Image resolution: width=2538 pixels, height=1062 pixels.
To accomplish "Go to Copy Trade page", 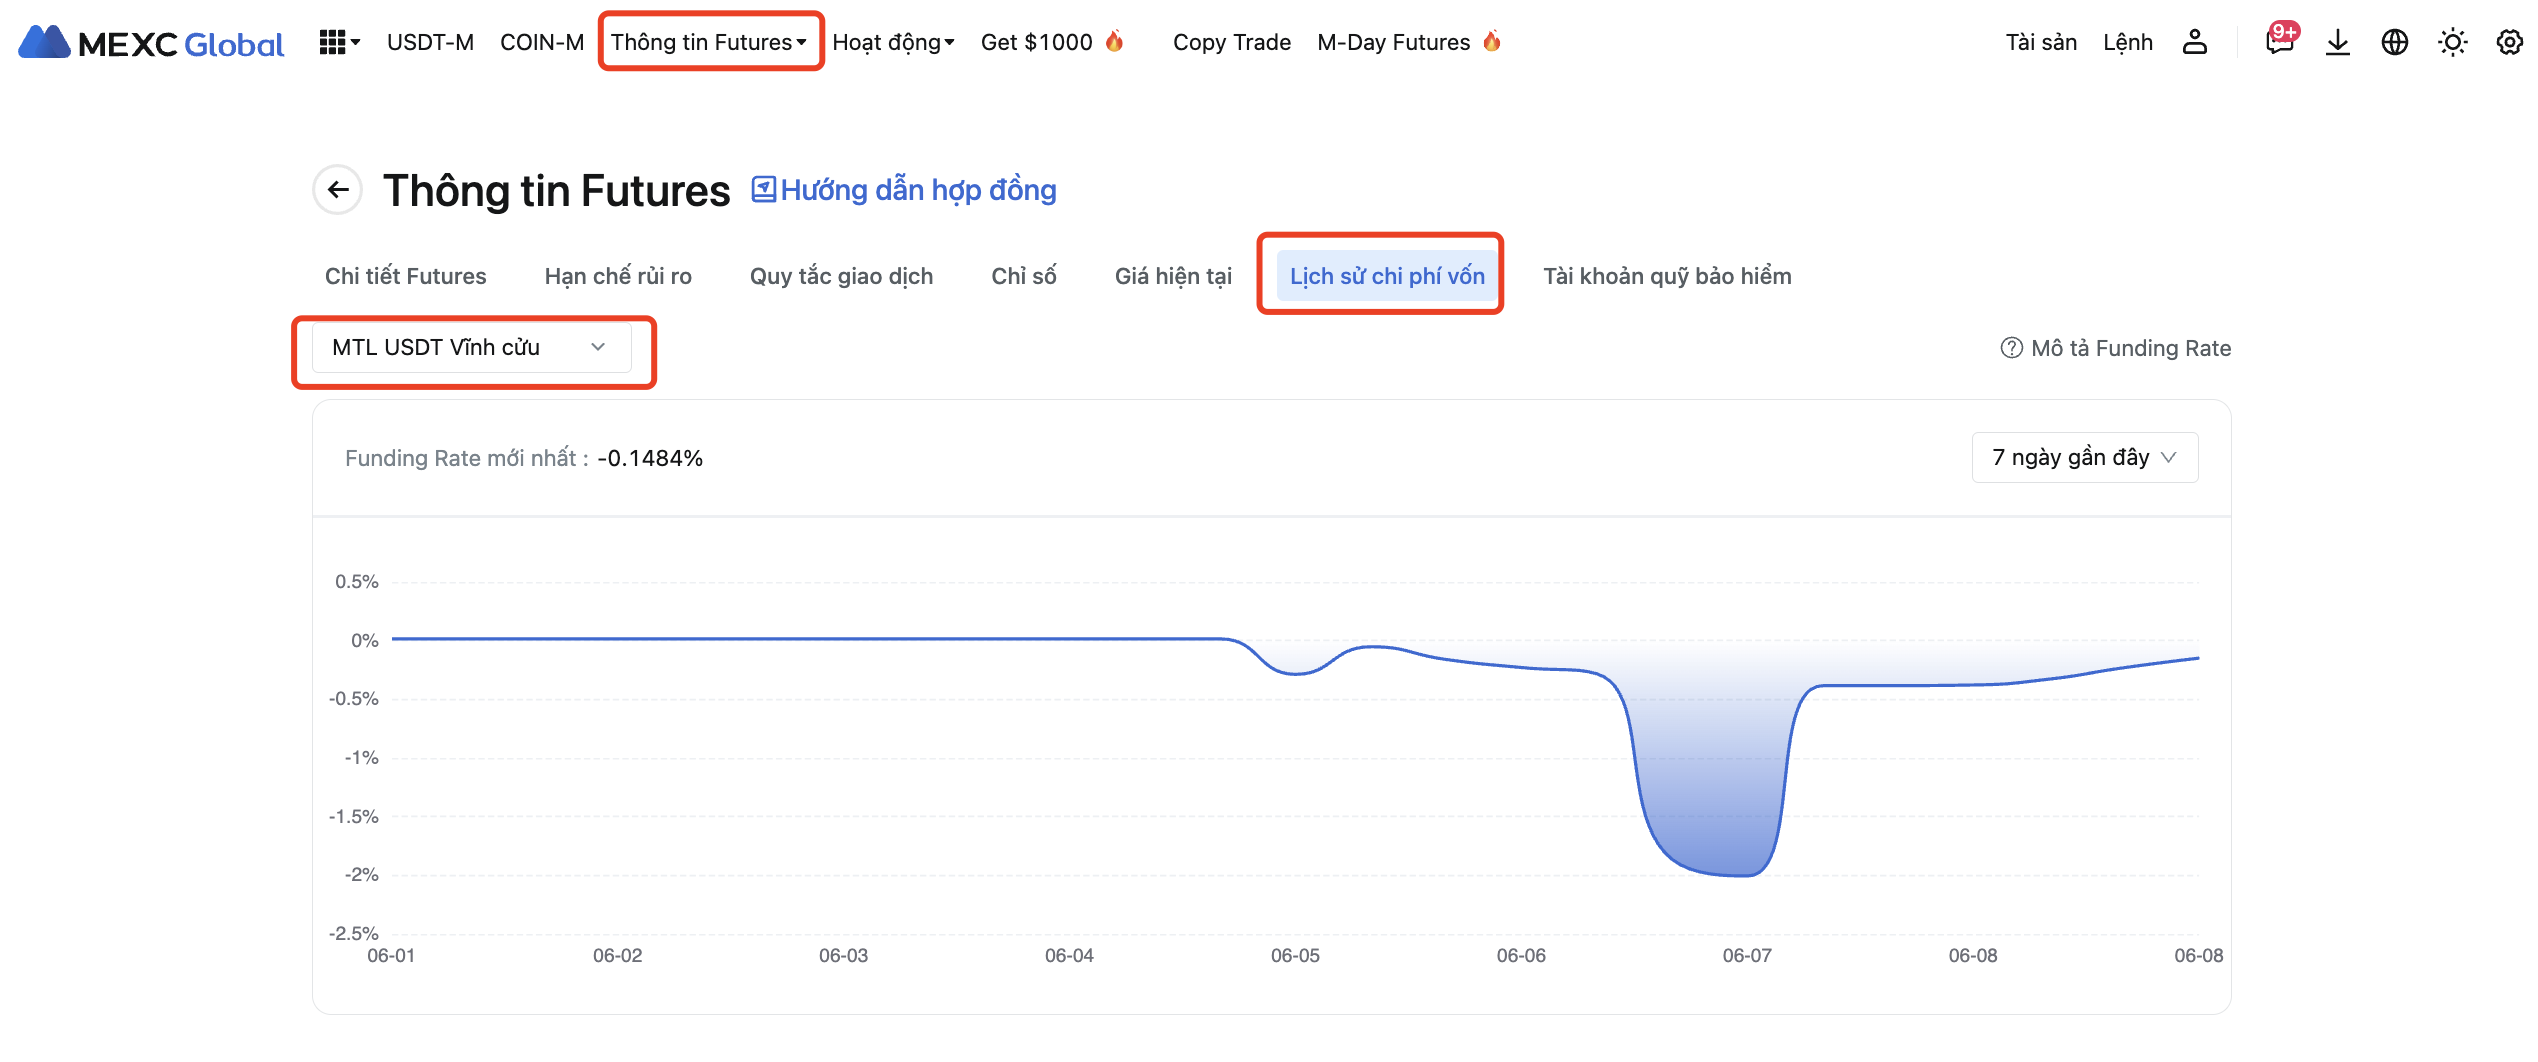I will point(1231,42).
